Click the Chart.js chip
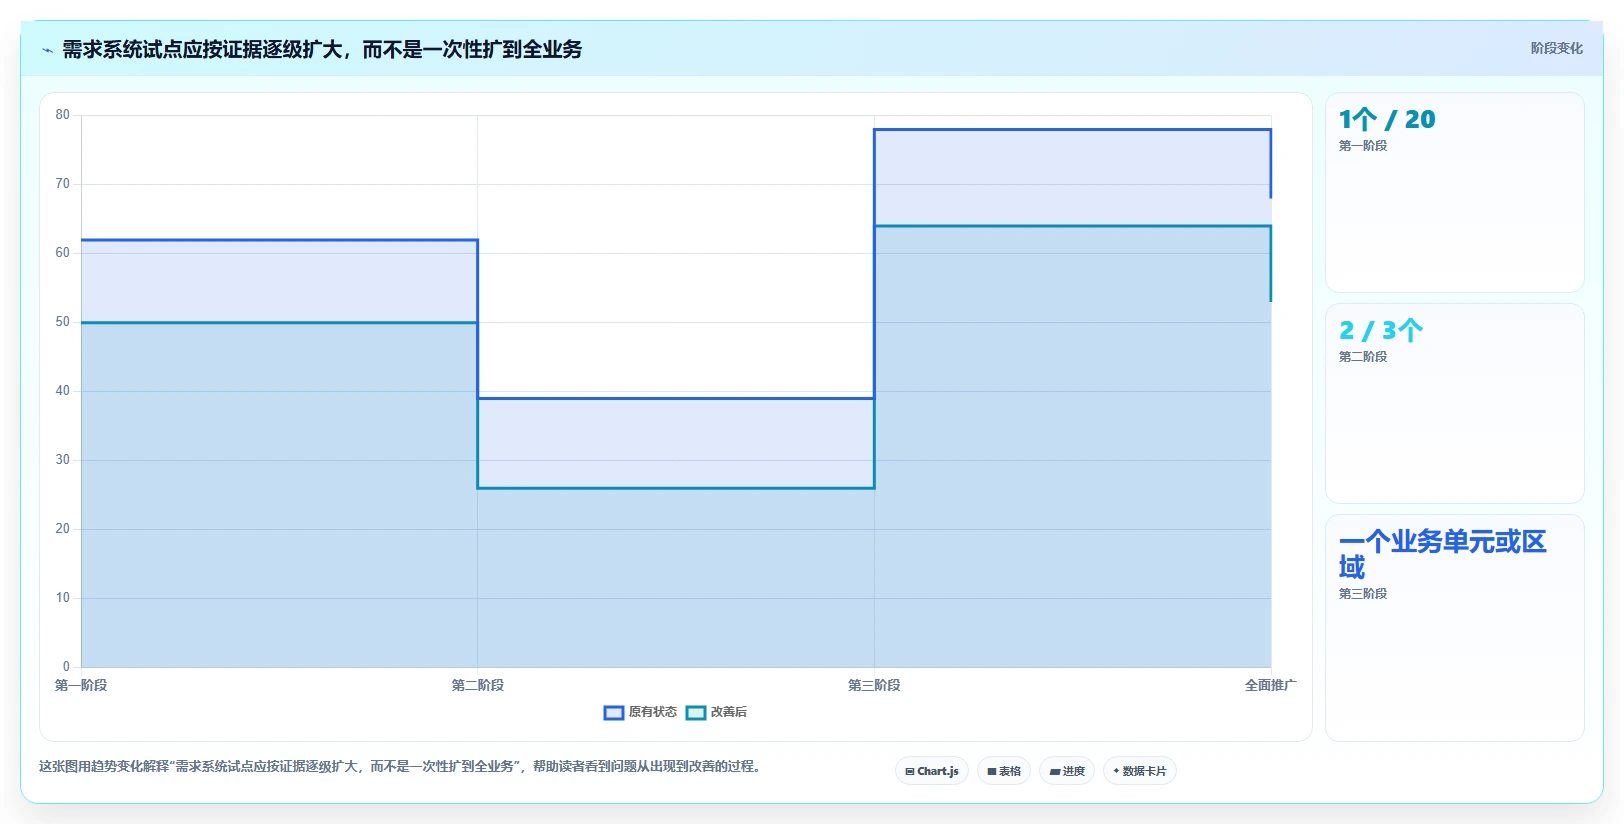 [931, 771]
